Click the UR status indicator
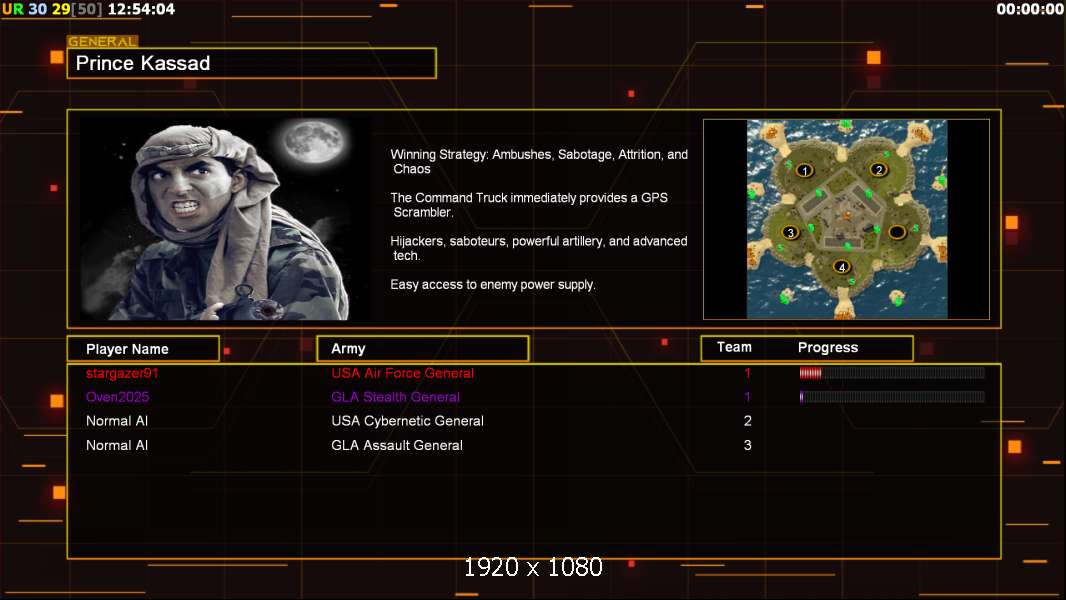 [x=13, y=10]
